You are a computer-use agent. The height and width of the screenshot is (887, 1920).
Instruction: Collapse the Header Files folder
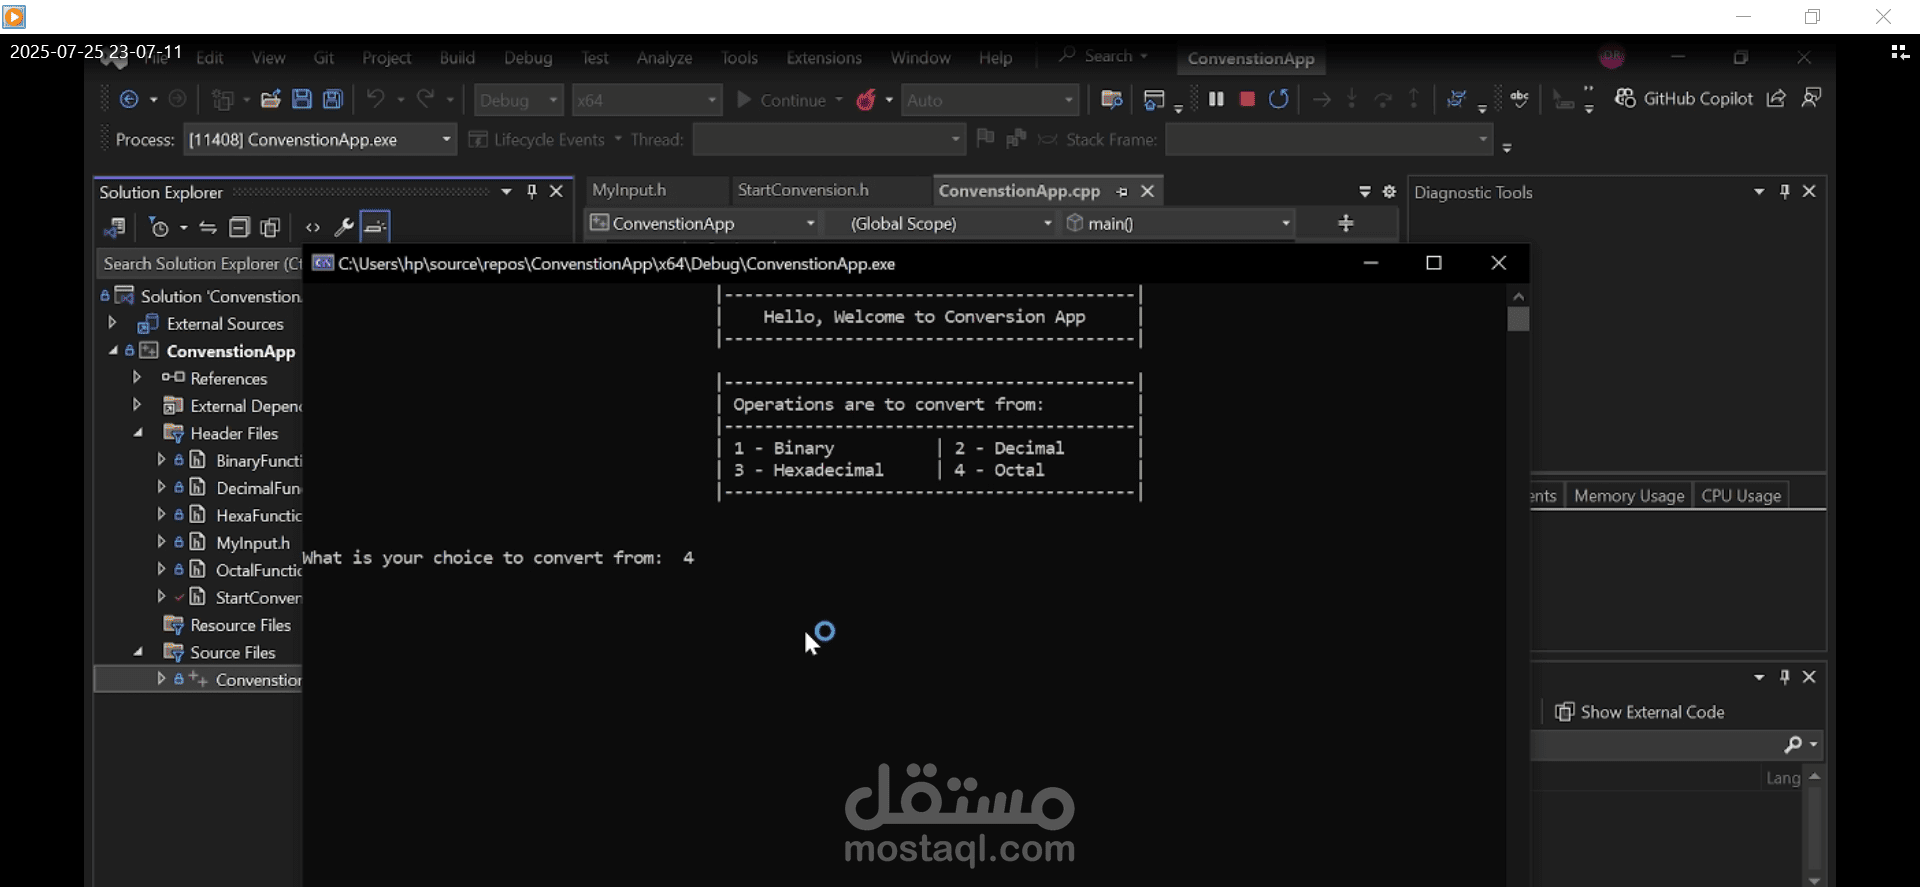point(137,433)
